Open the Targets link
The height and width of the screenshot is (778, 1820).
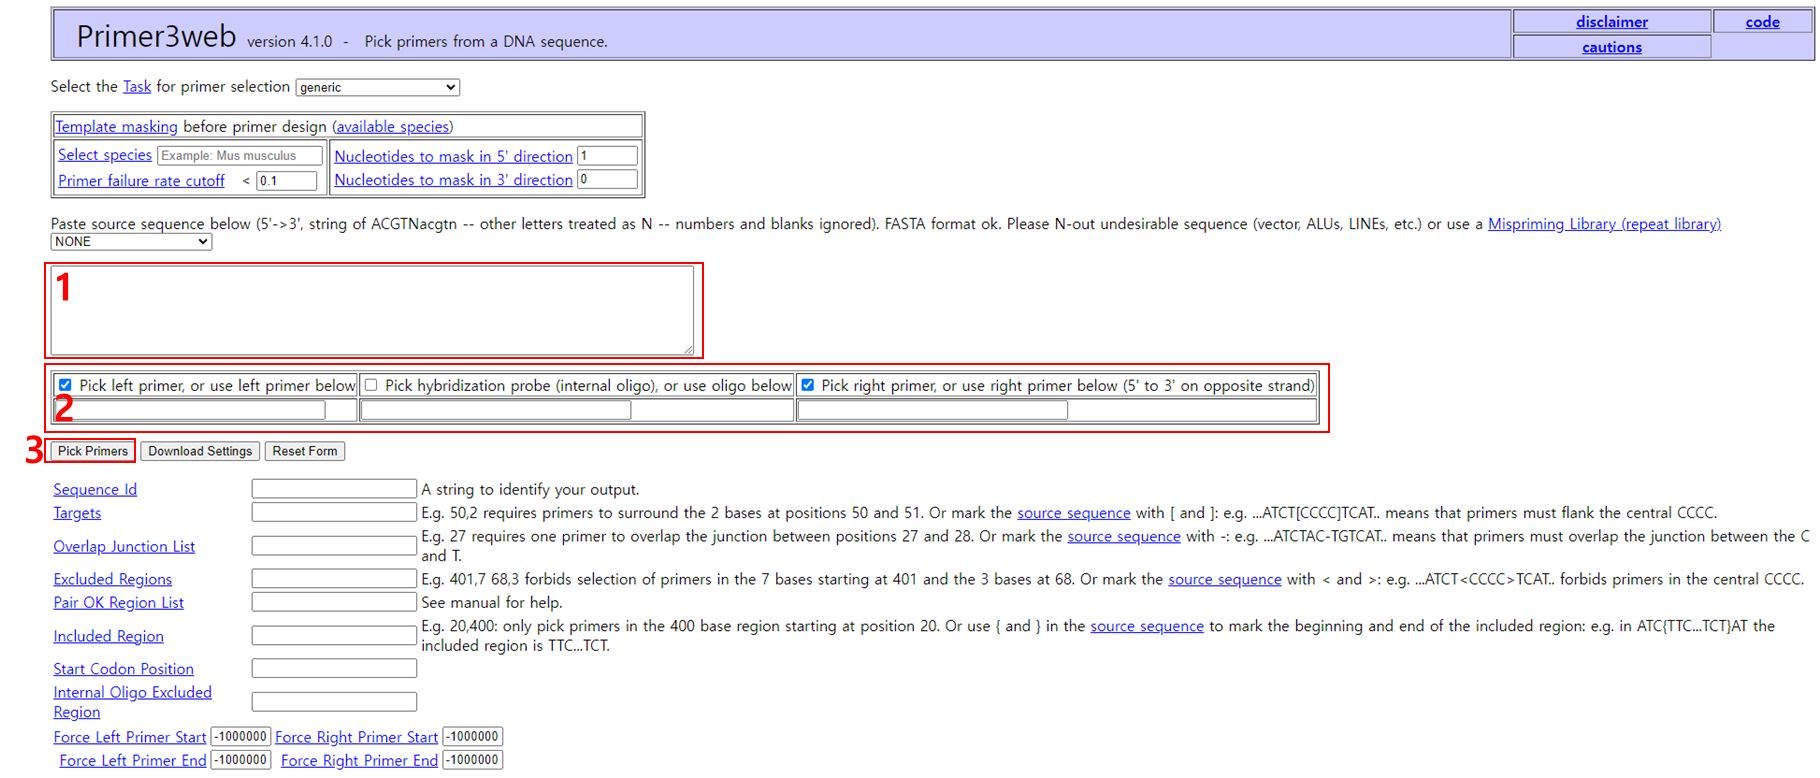point(77,513)
